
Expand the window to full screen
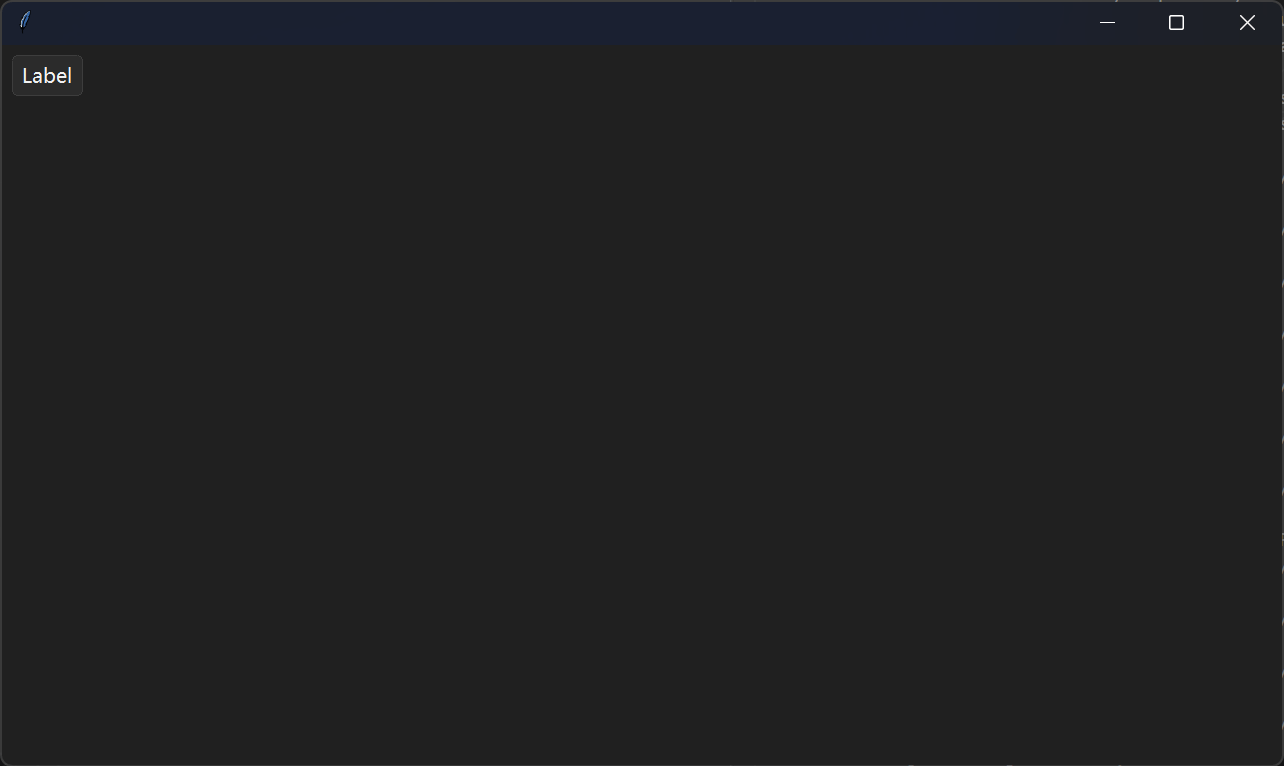click(1176, 22)
